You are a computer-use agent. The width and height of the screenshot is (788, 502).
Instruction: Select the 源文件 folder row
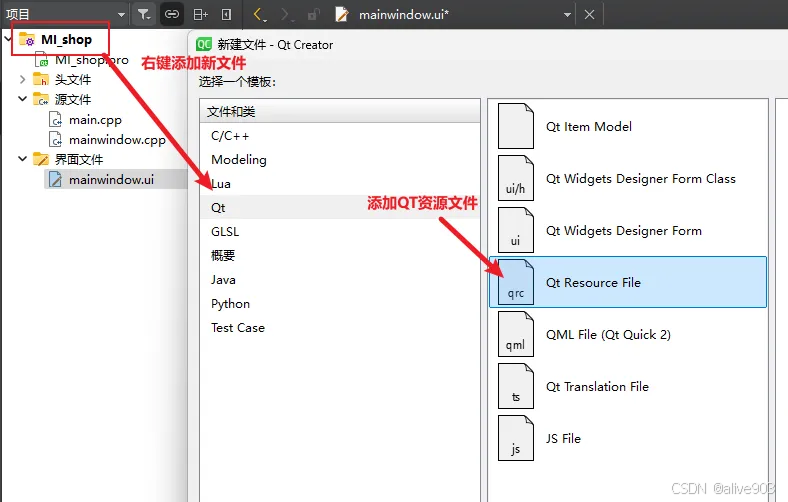pos(73,99)
